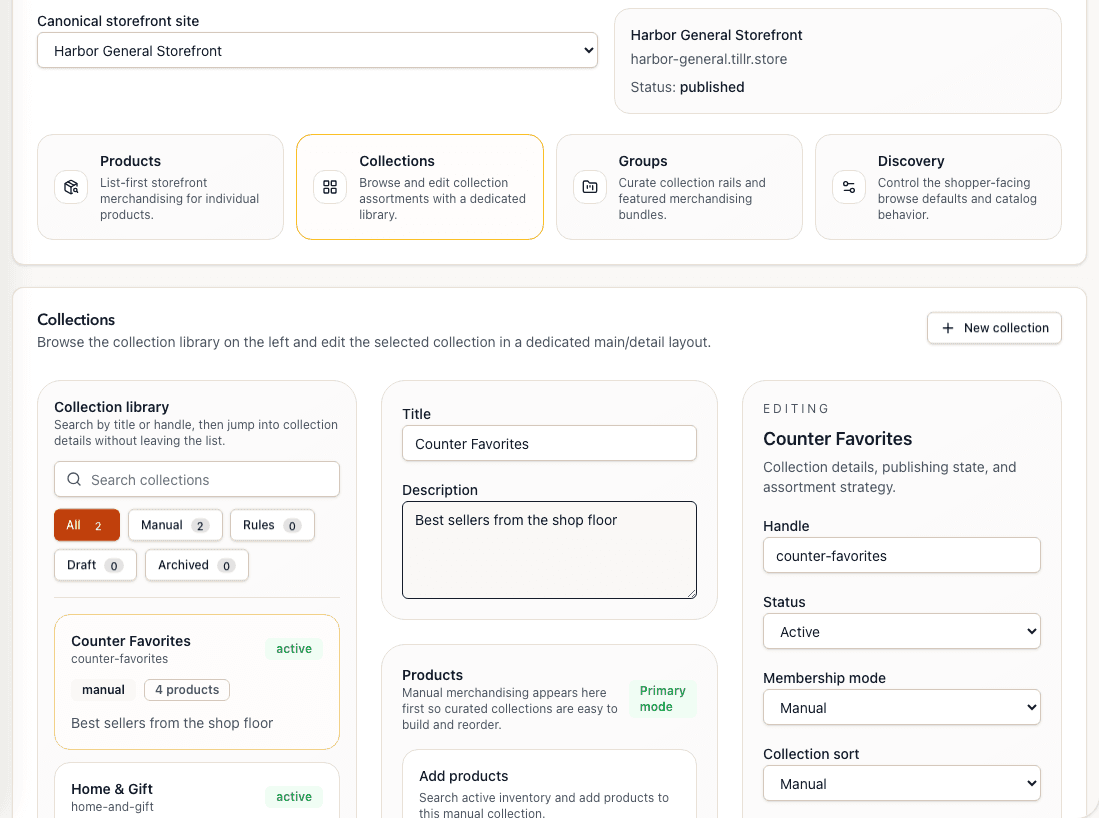Image resolution: width=1099 pixels, height=818 pixels.
Task: Open the Collection sort dropdown
Action: click(901, 784)
